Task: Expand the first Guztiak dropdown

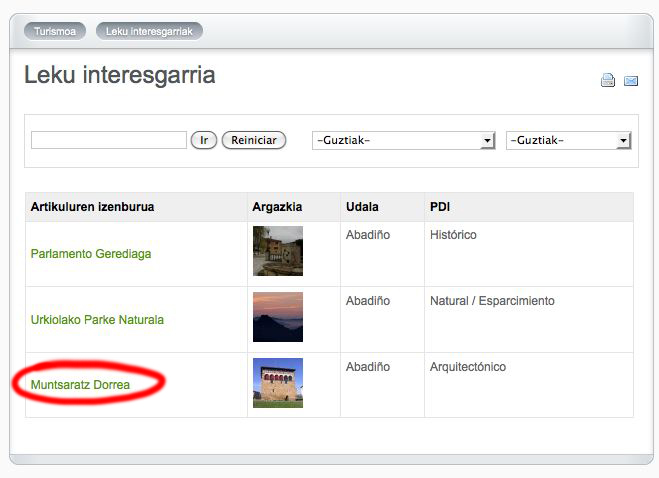Action: click(x=403, y=141)
